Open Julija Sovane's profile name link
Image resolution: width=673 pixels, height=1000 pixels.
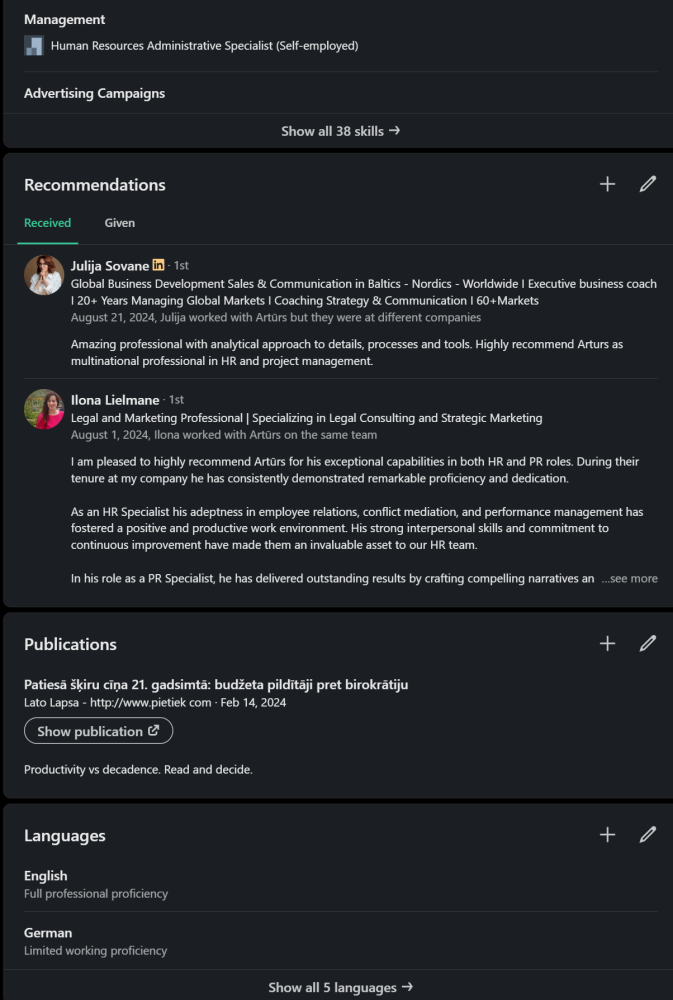(x=110, y=265)
